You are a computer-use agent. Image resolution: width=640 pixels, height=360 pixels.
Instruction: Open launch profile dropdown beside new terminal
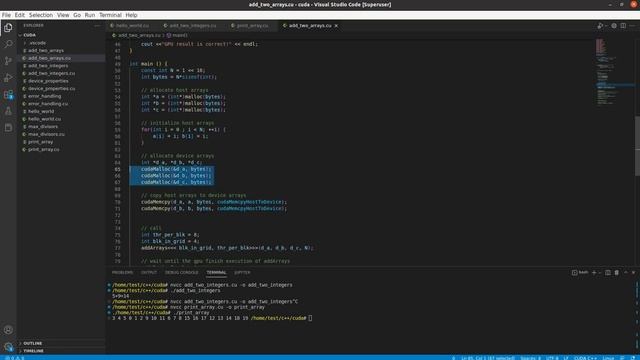pyautogui.click(x=599, y=273)
